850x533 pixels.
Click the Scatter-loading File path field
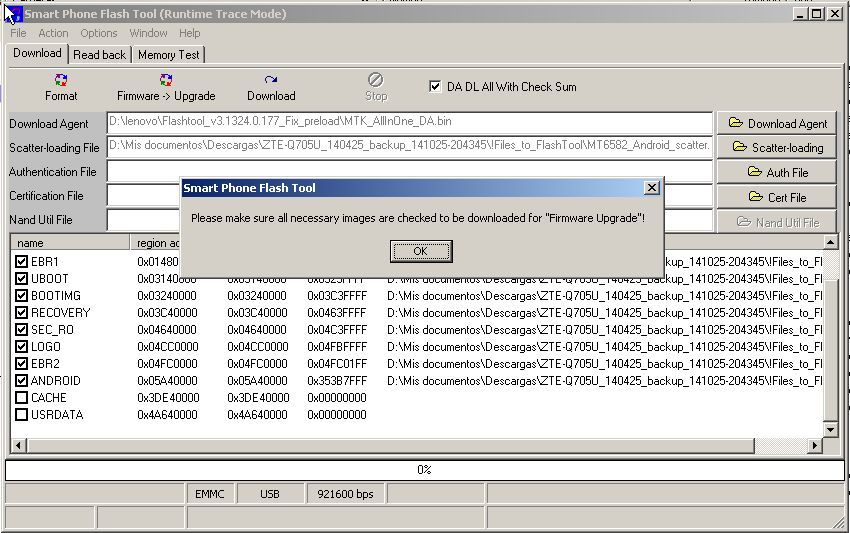pyautogui.click(x=409, y=146)
